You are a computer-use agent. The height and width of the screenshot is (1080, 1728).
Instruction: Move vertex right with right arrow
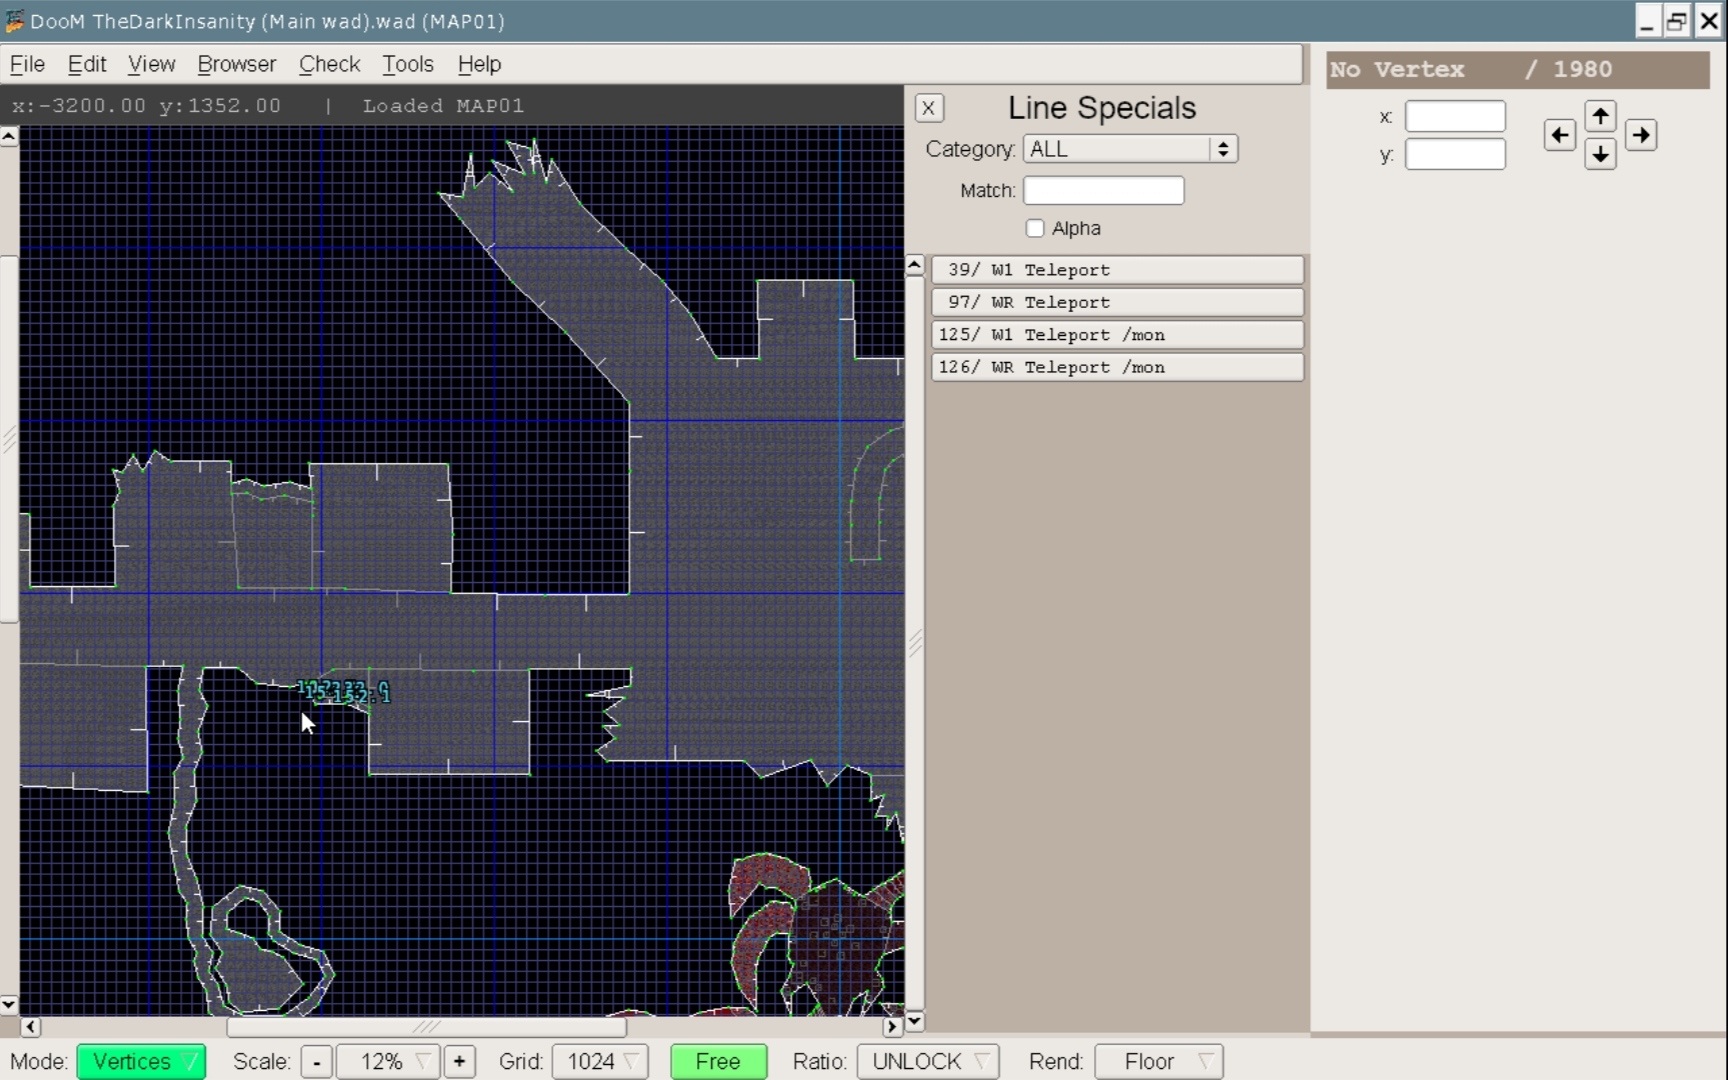point(1641,135)
